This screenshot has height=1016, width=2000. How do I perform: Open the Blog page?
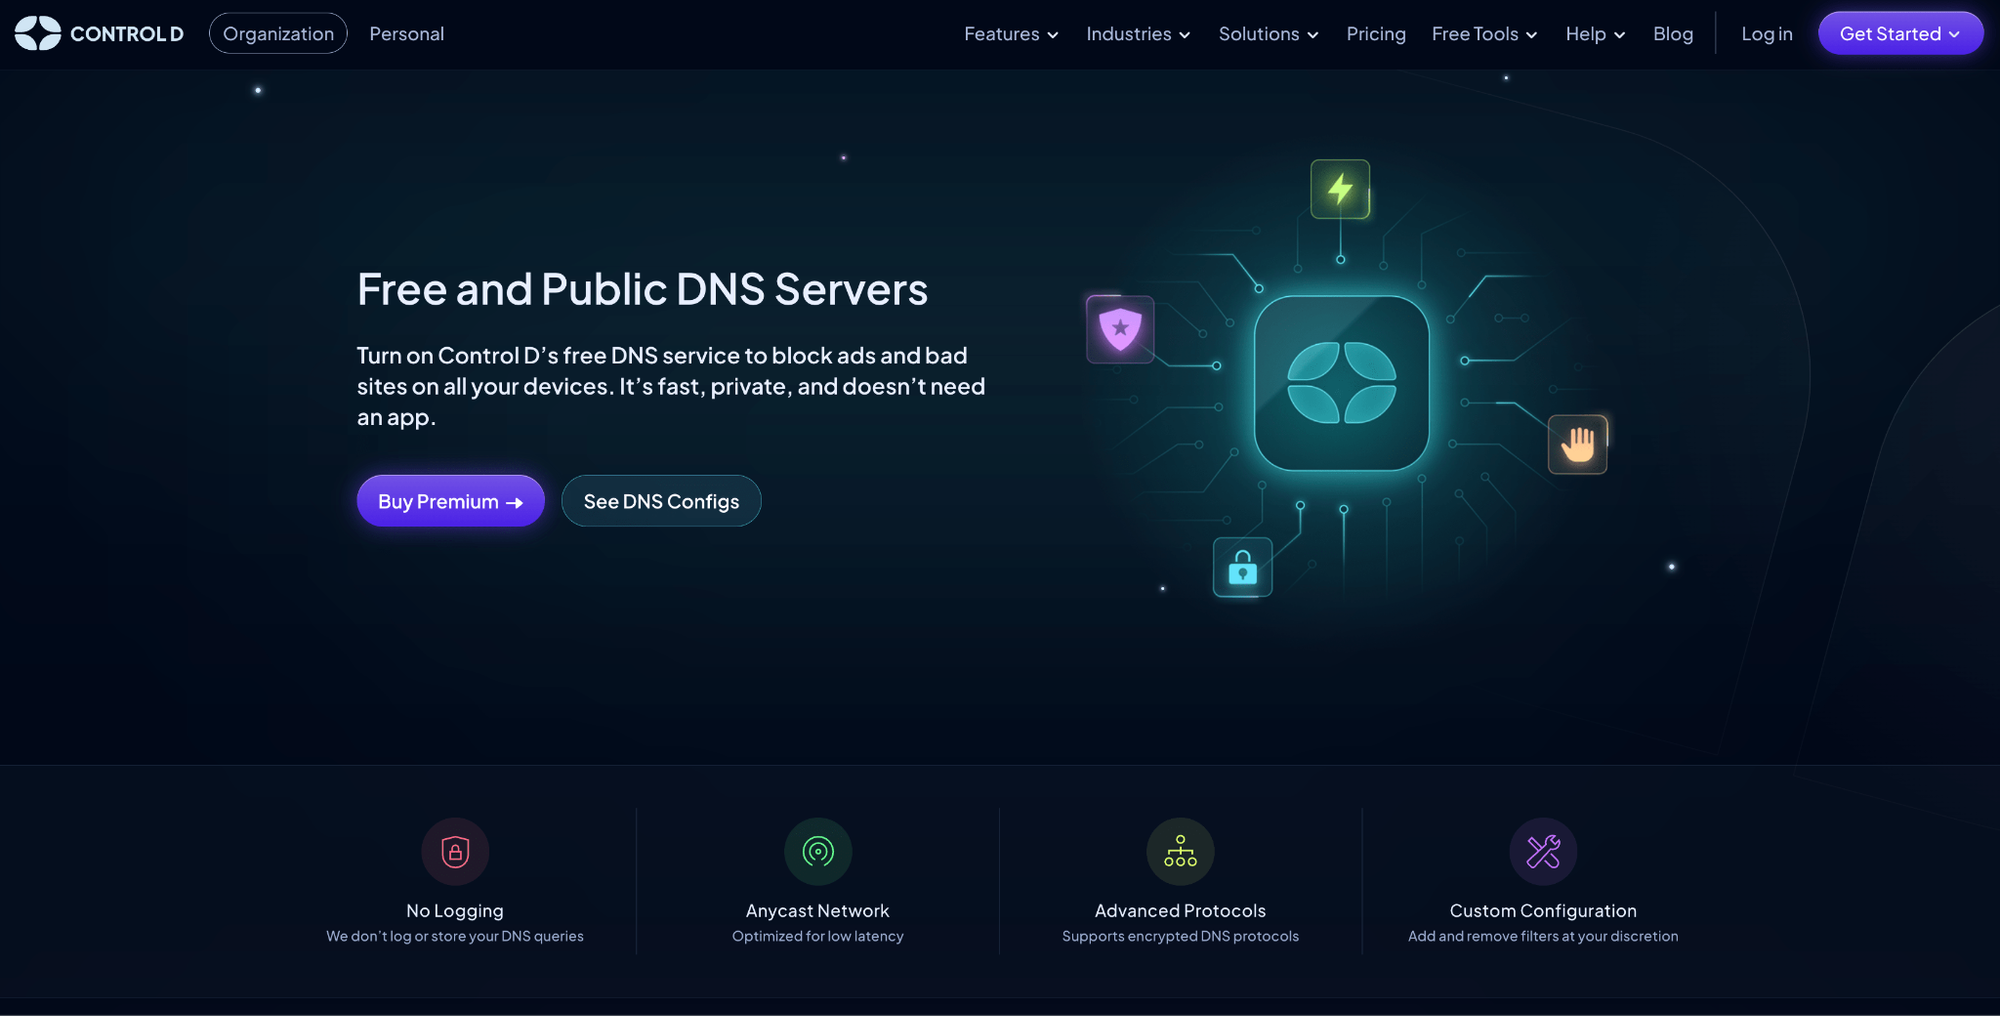tap(1672, 34)
